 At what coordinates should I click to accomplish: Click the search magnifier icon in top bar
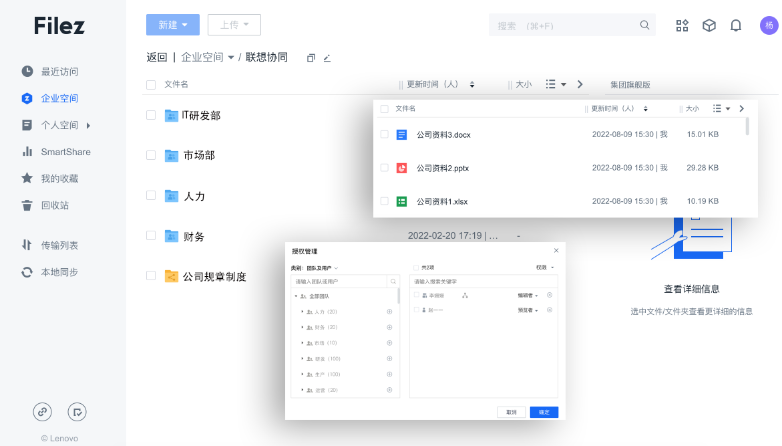point(644,25)
